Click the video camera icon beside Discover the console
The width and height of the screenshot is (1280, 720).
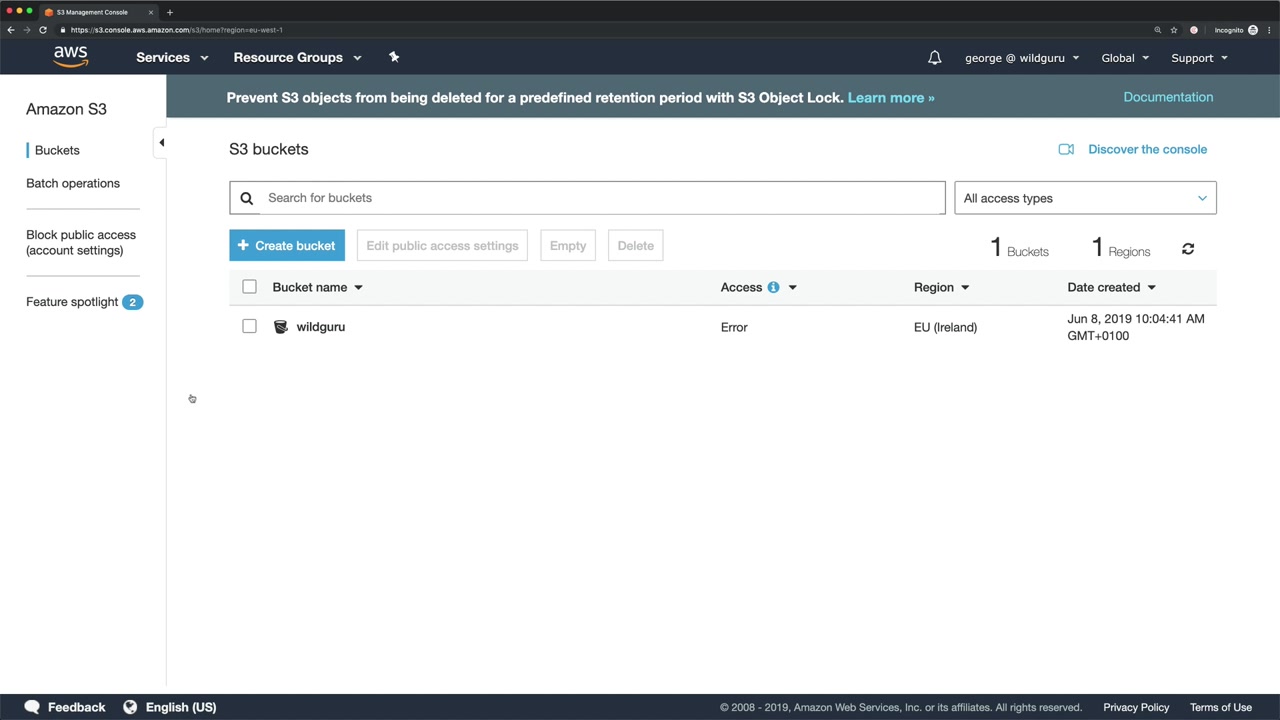[1066, 149]
